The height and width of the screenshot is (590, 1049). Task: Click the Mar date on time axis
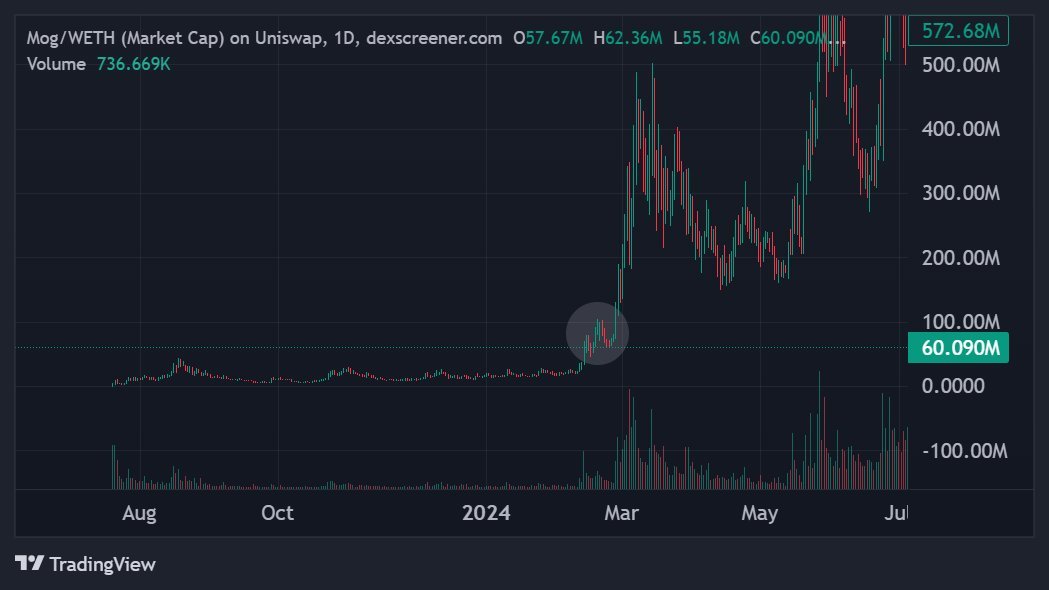[622, 513]
